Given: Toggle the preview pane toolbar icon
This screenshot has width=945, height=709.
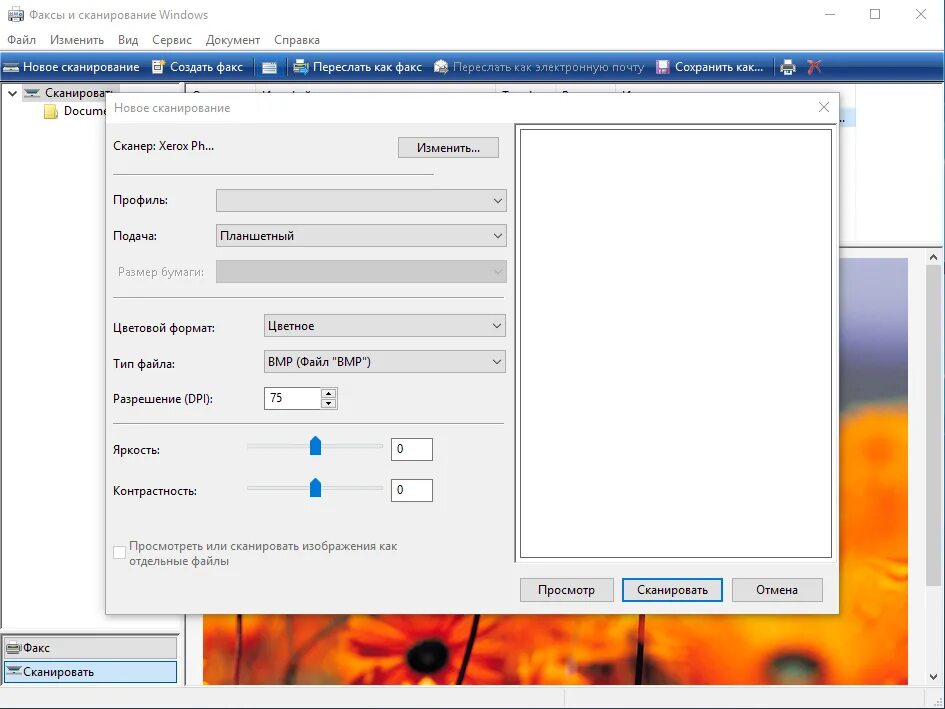Looking at the screenshot, I should click(269, 68).
